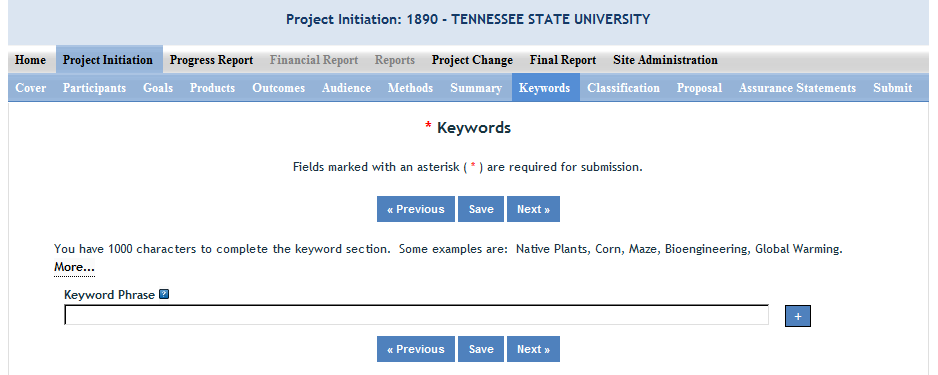The image size is (938, 375).
Task: Click the bottom Next » button
Action: tap(533, 349)
